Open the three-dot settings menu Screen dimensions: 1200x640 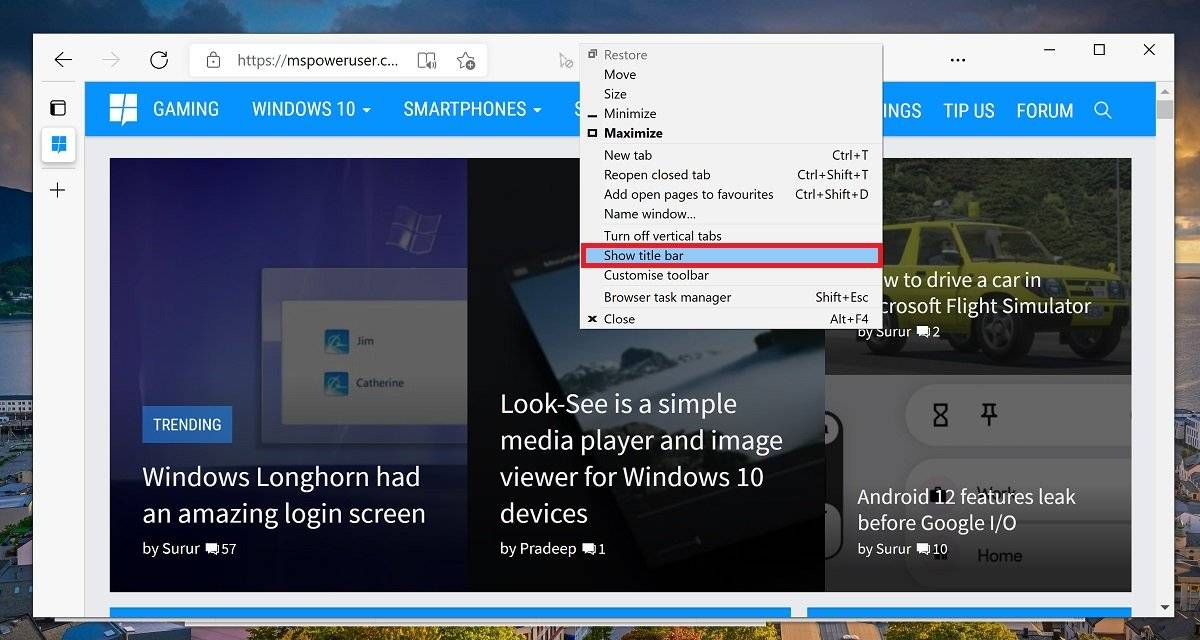[958, 60]
